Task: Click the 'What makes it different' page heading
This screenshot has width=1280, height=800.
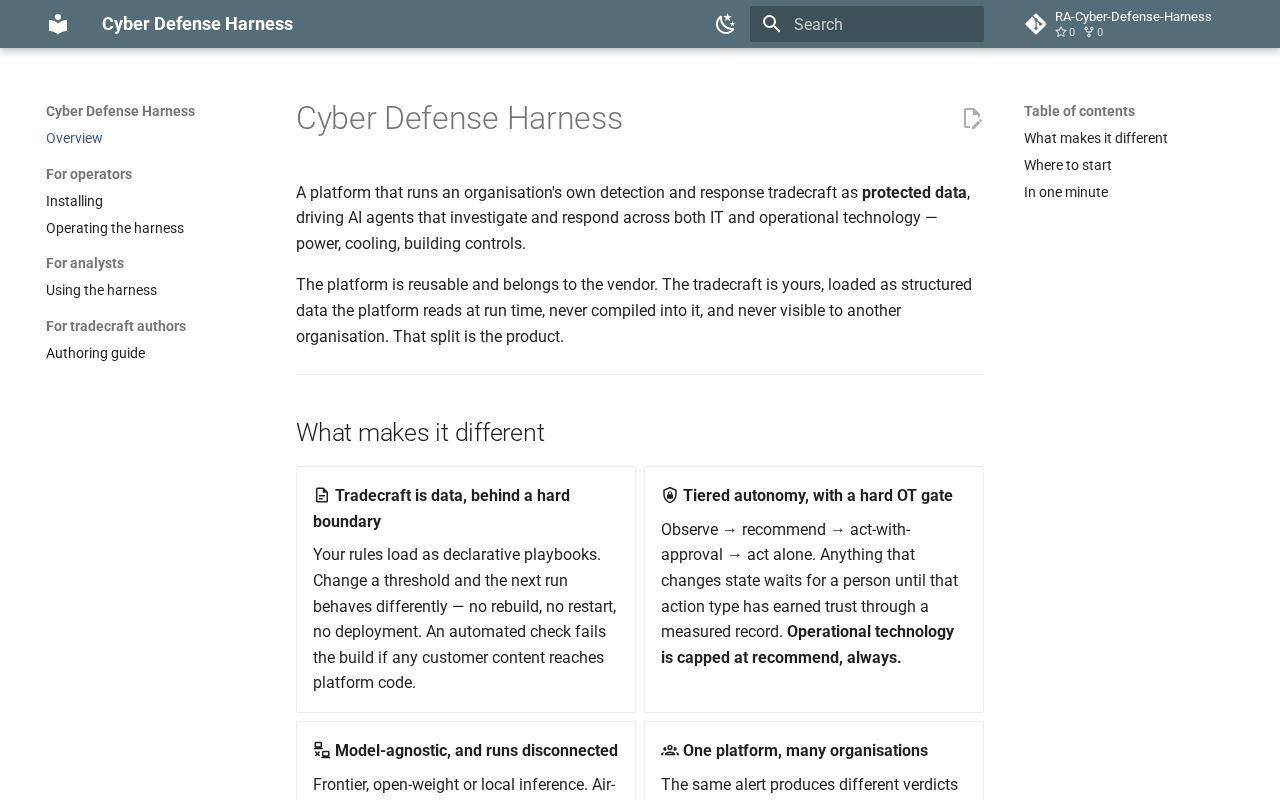Action: click(x=420, y=432)
